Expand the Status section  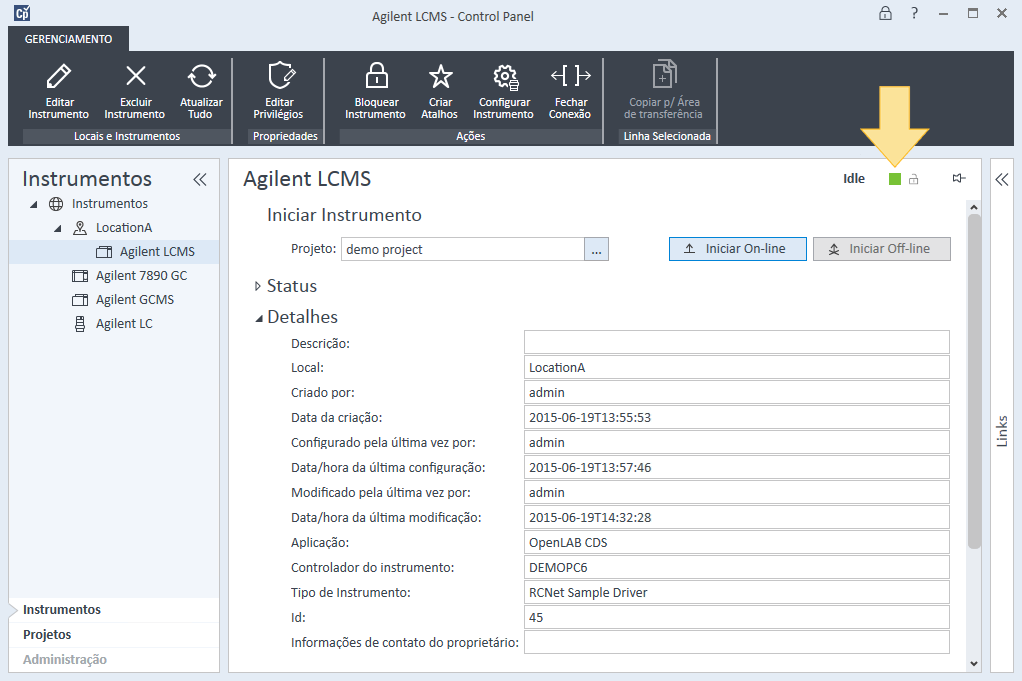257,286
